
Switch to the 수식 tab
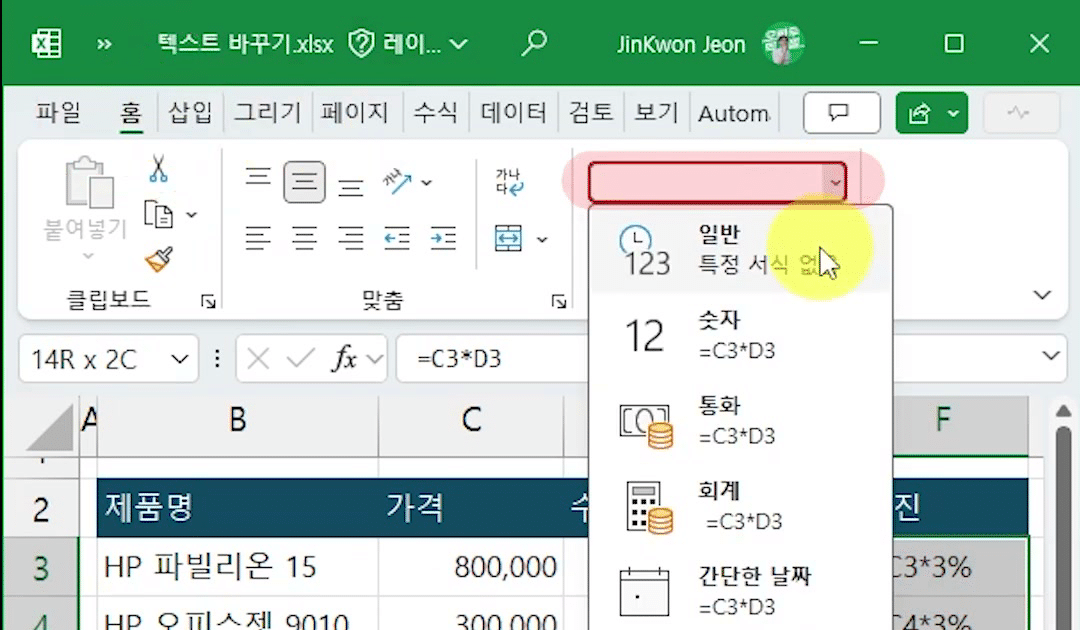(x=435, y=112)
